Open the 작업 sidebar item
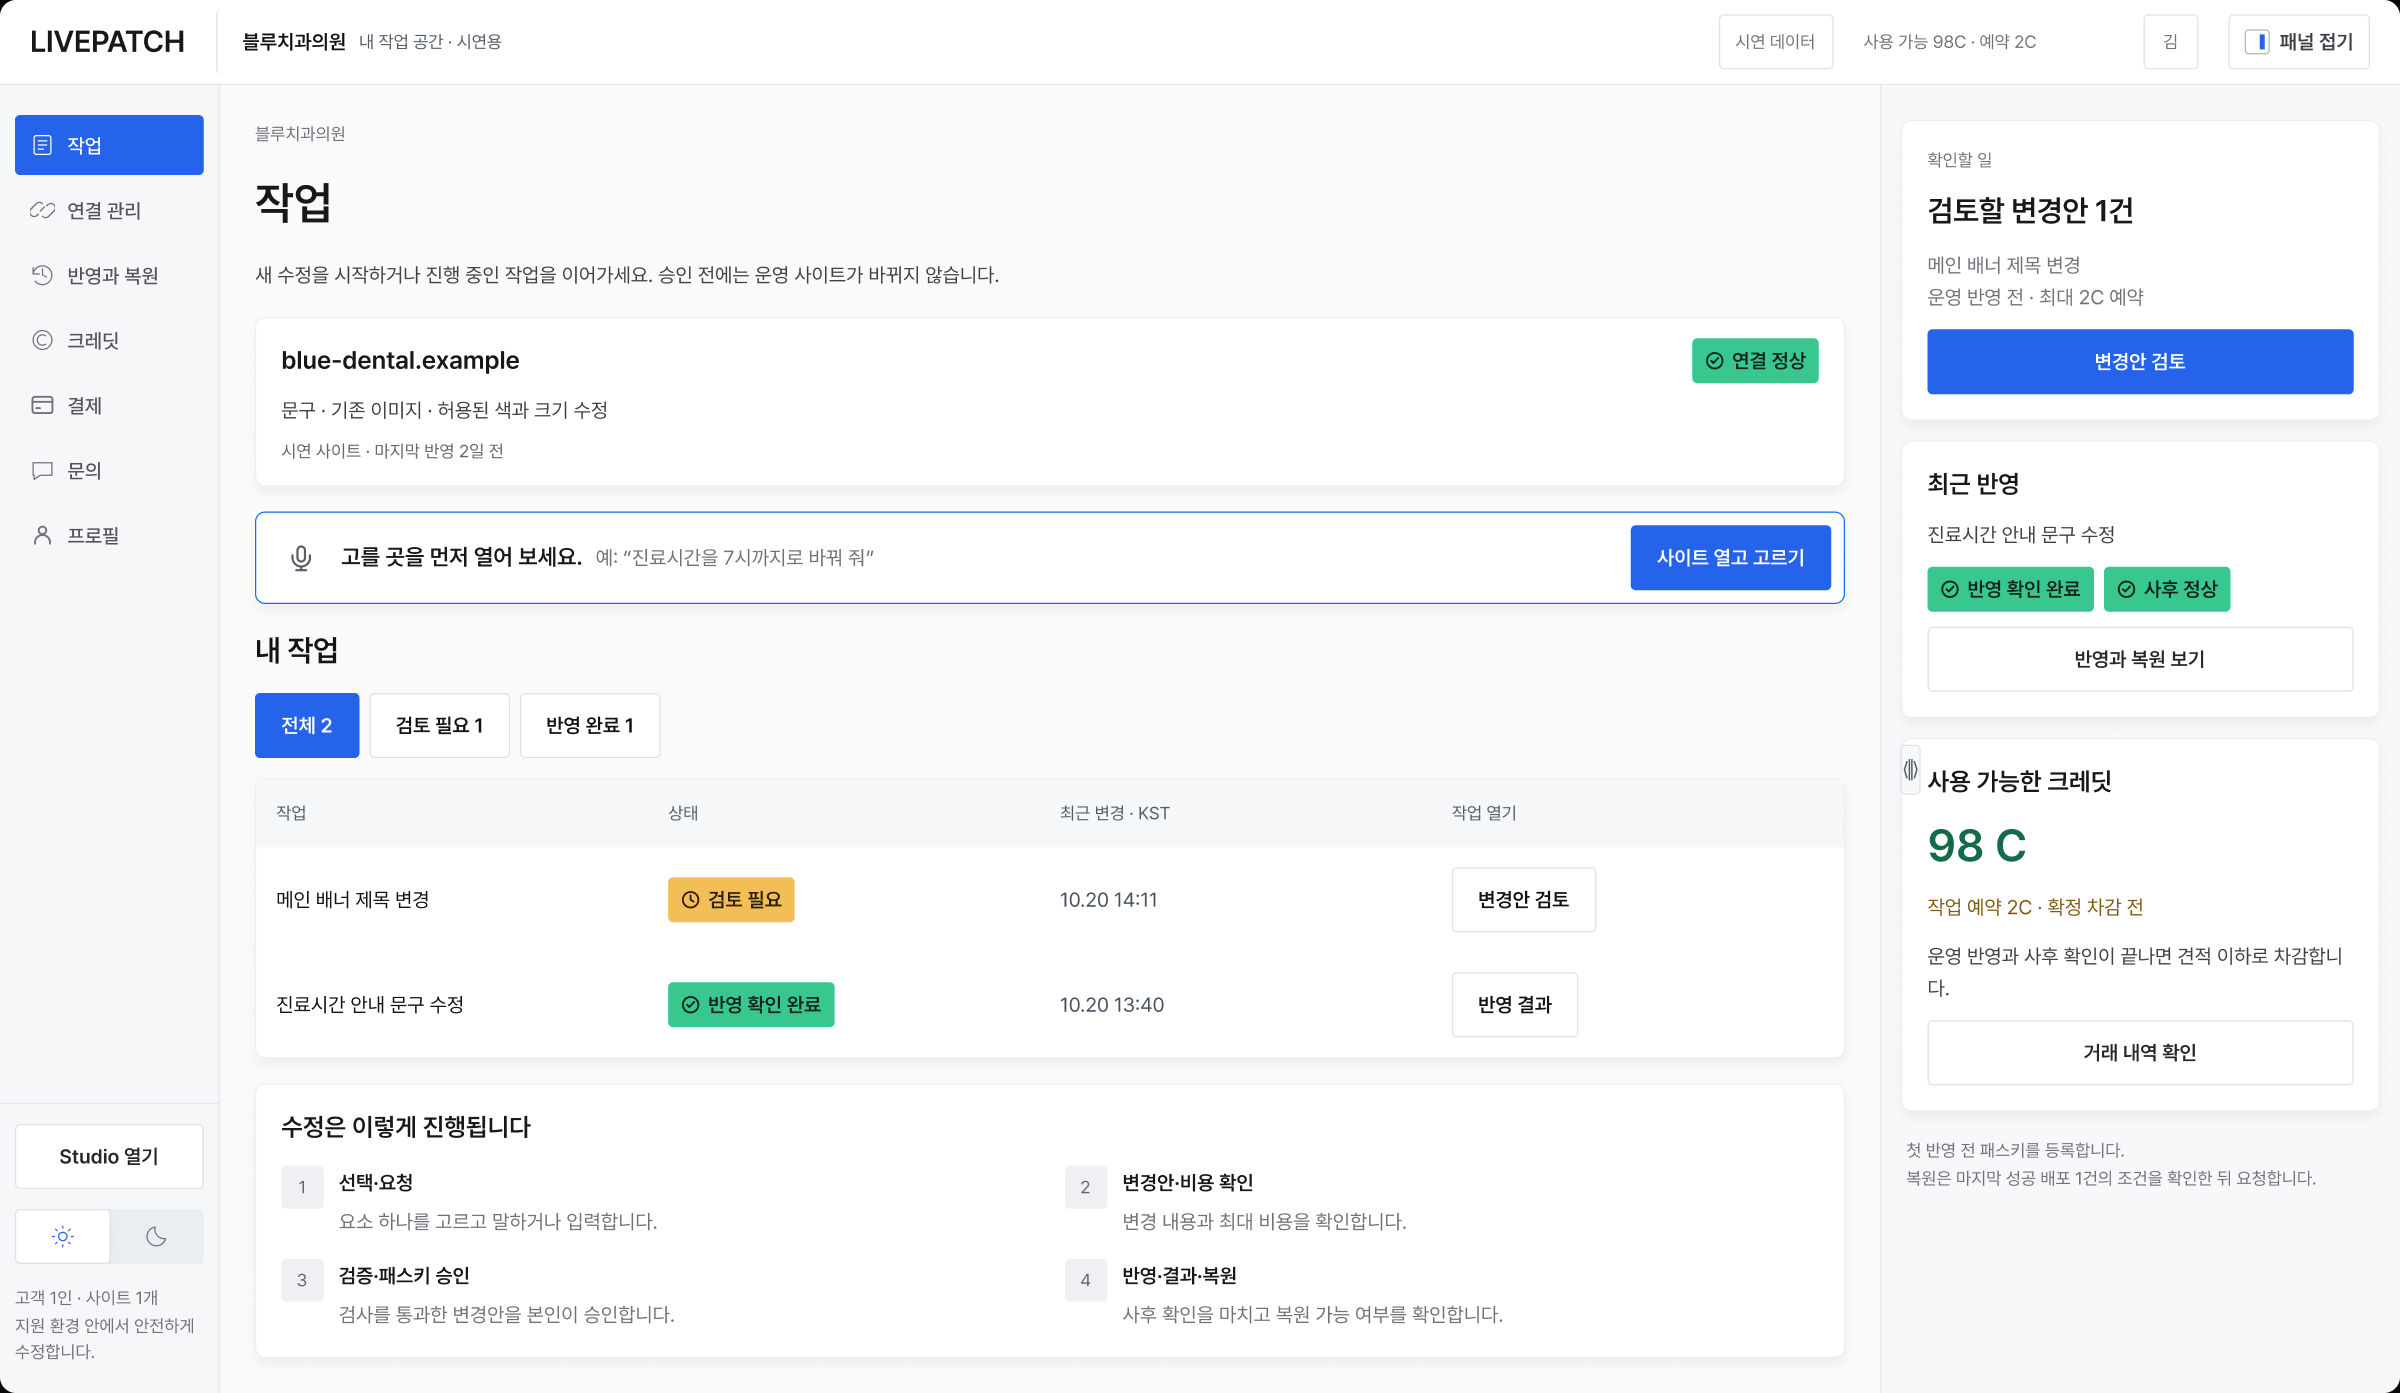 [109, 145]
